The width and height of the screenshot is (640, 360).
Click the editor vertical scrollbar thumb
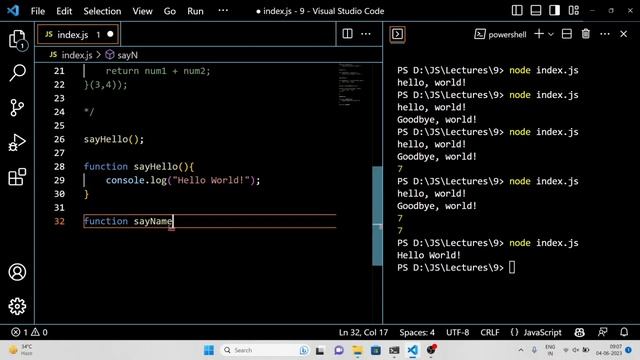point(377,216)
